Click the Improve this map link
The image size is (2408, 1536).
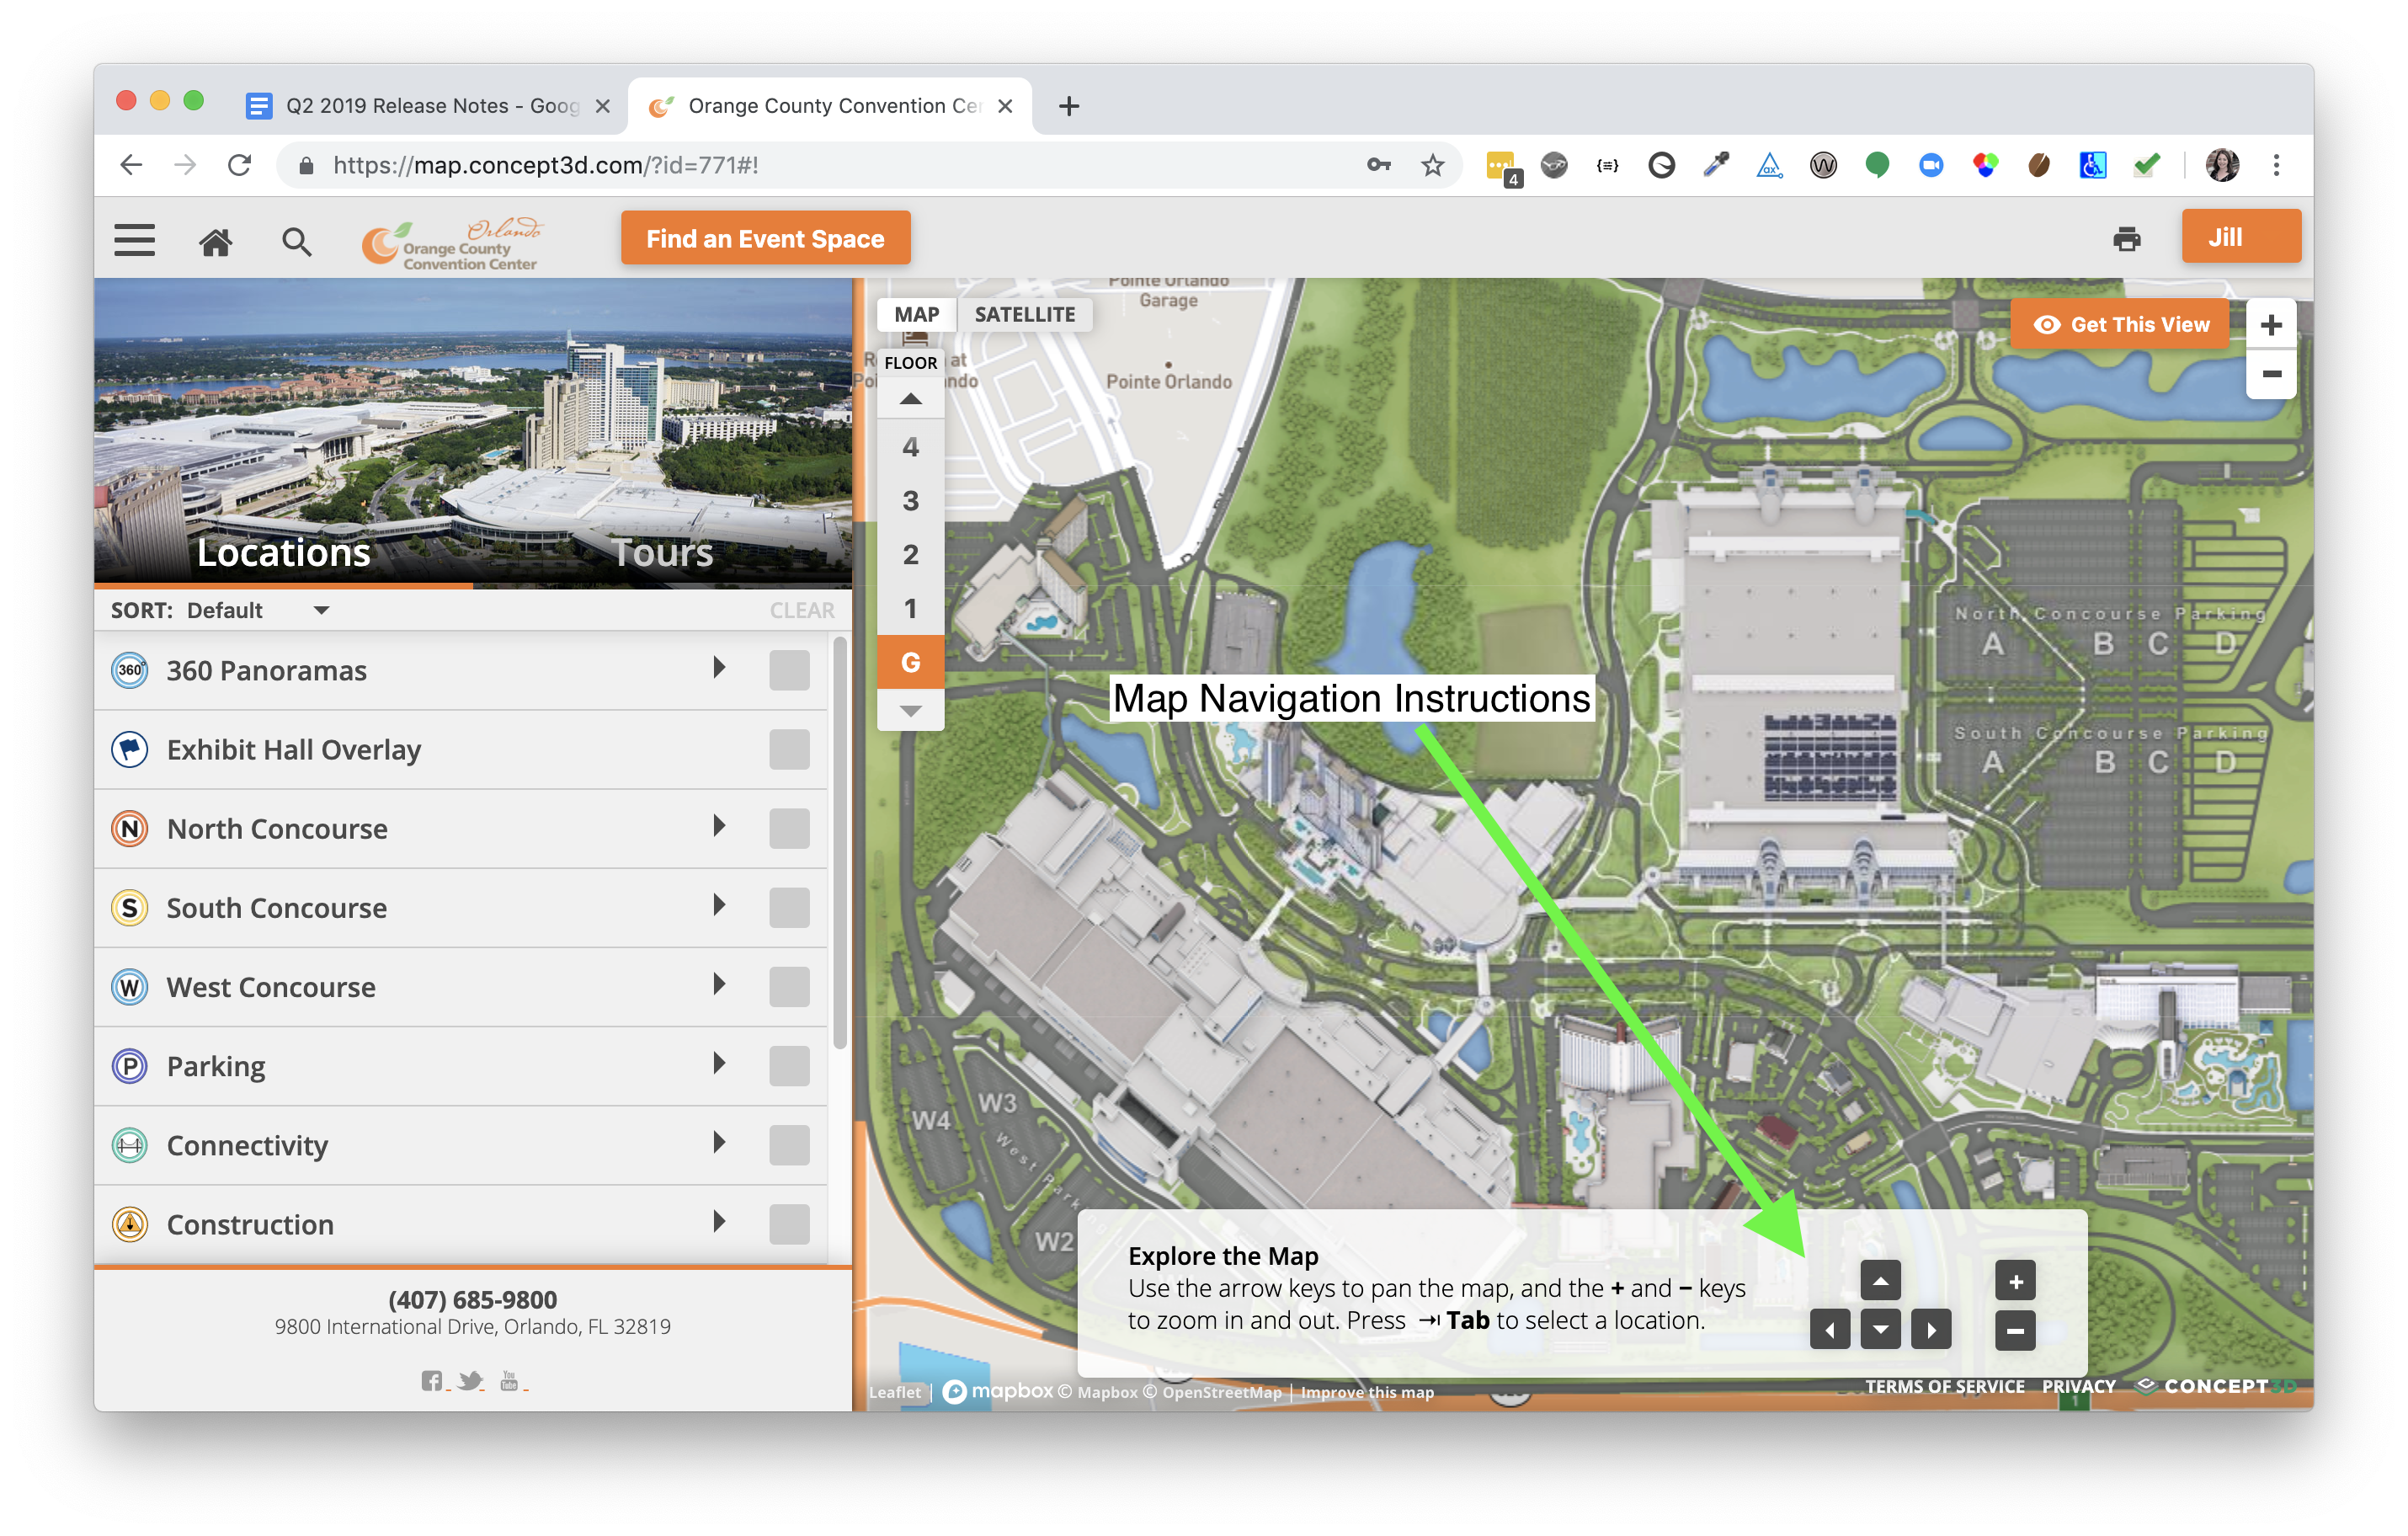coord(1366,1392)
